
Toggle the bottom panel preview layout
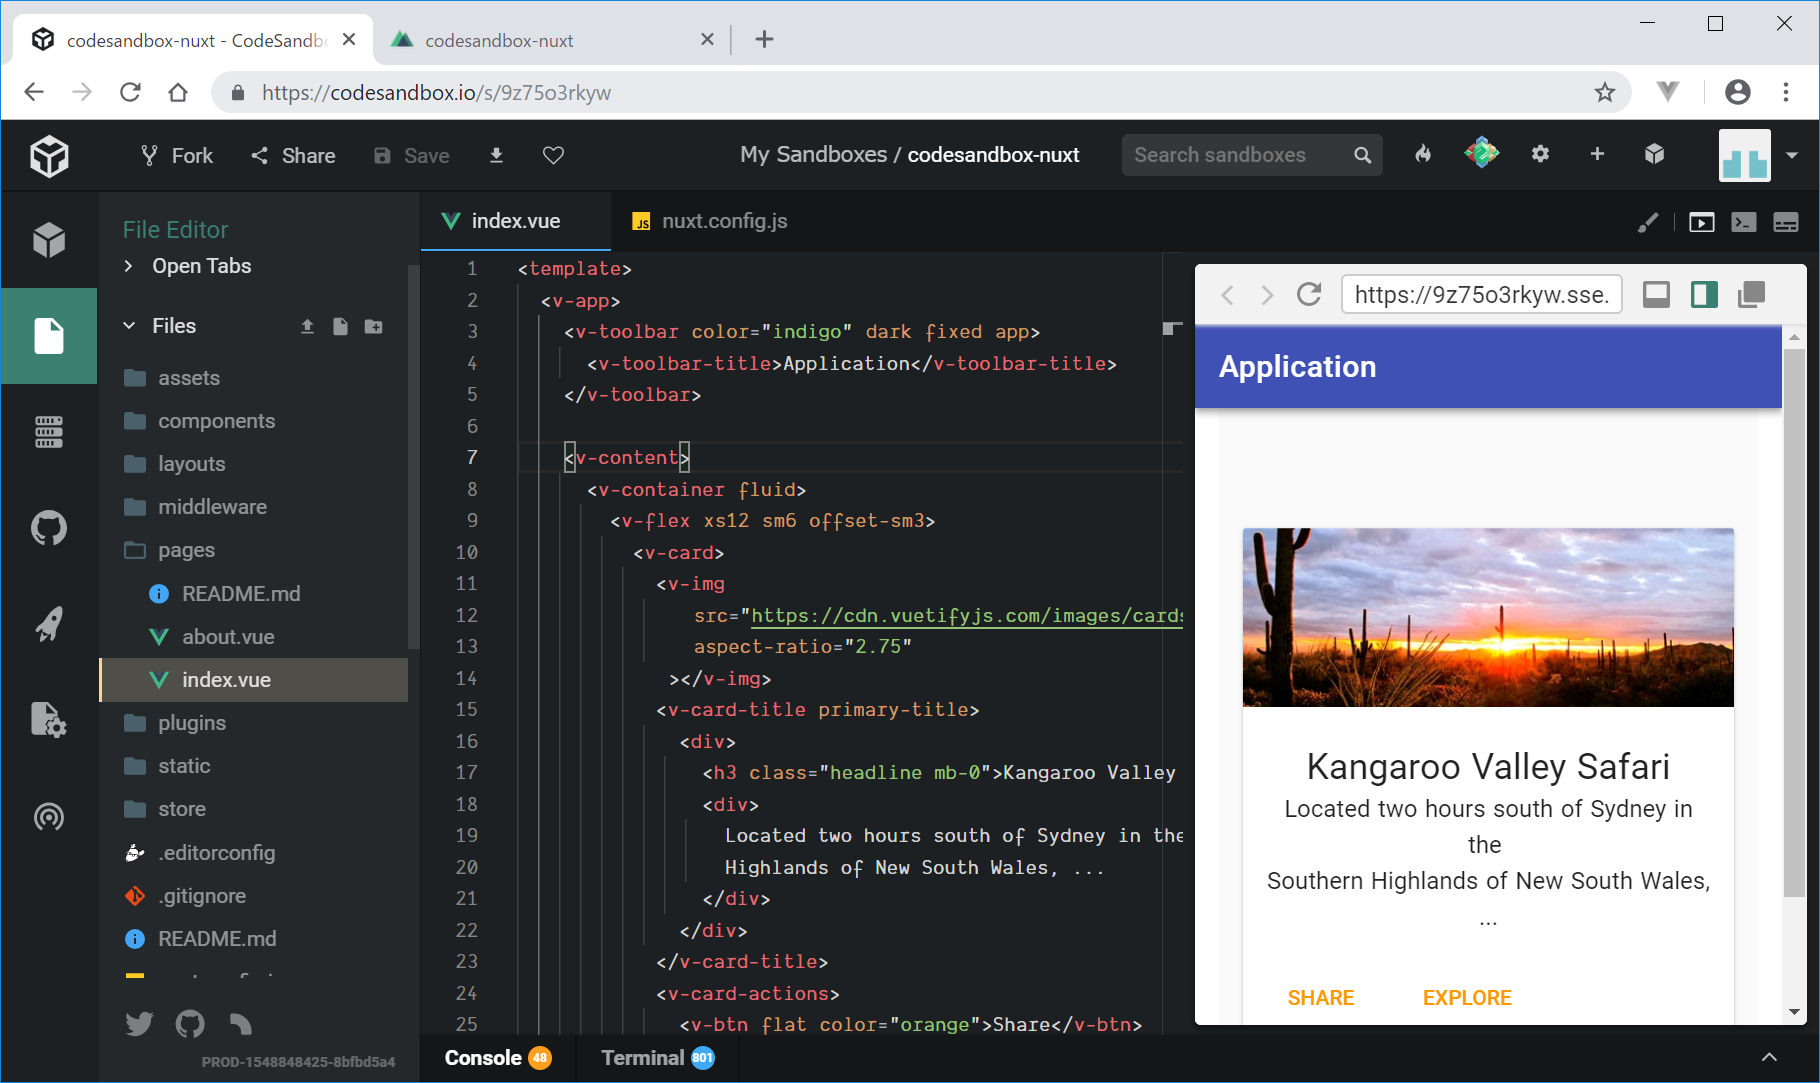point(1656,295)
